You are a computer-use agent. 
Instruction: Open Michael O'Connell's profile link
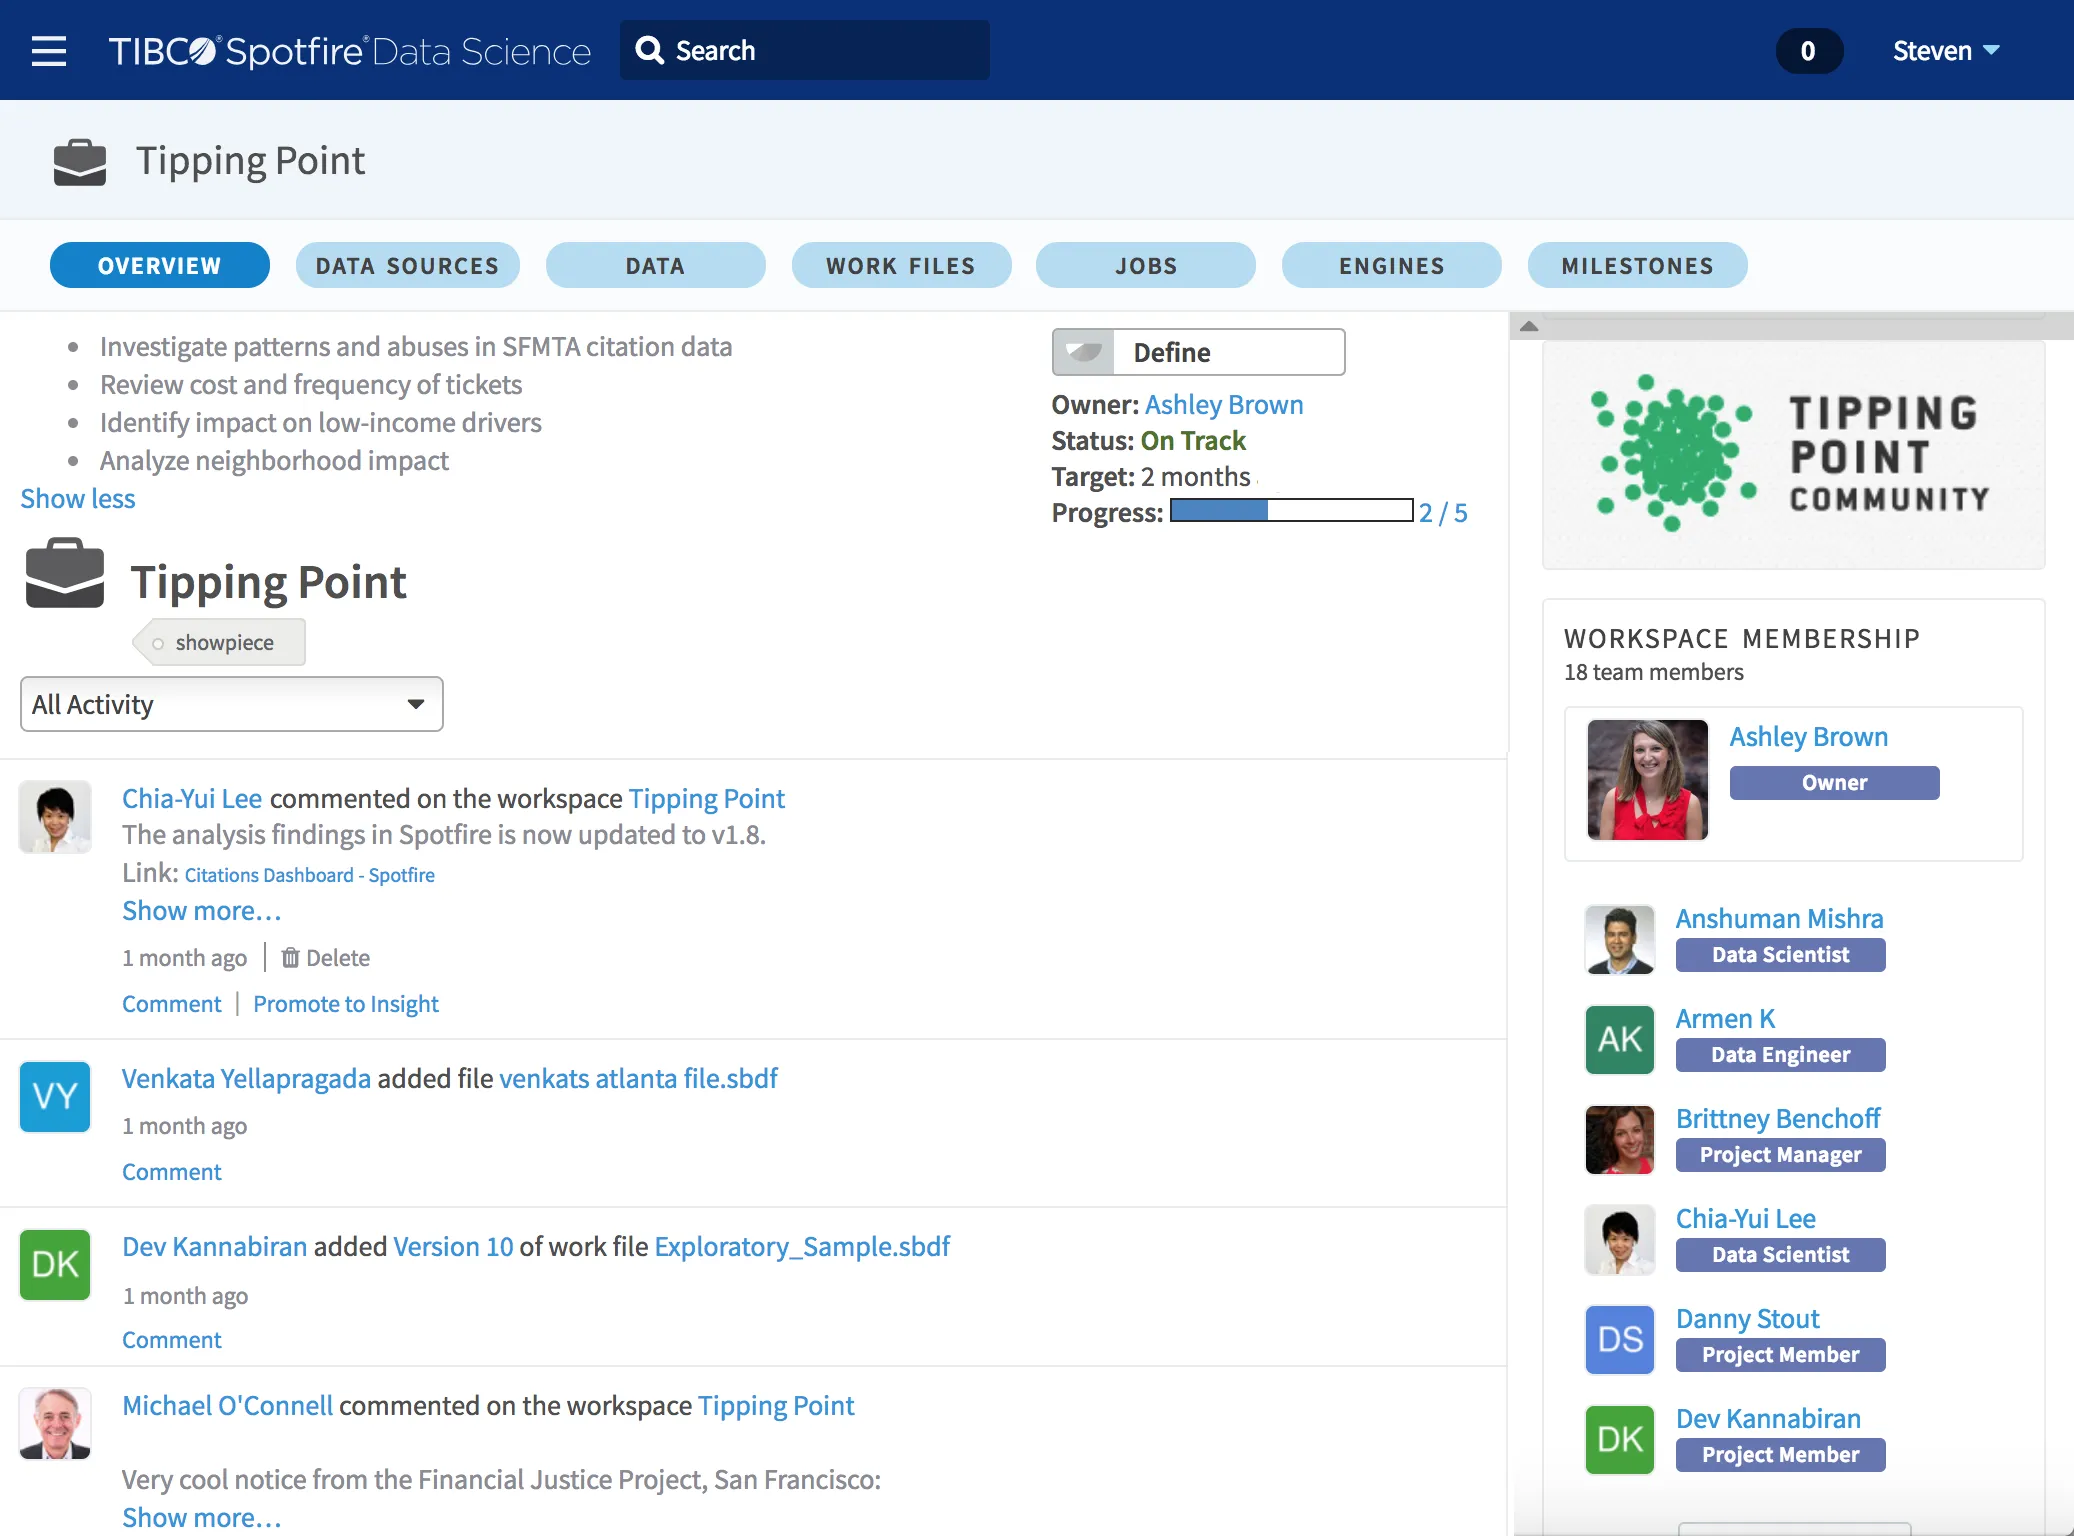(227, 1405)
